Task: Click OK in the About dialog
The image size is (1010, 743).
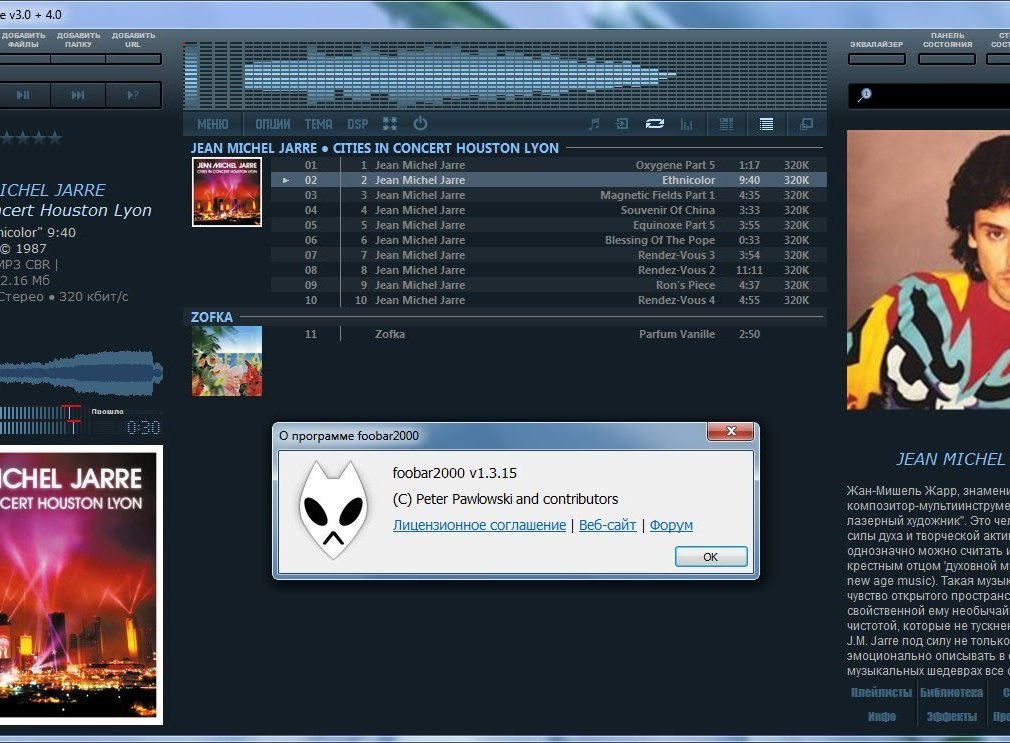Action: [710, 557]
